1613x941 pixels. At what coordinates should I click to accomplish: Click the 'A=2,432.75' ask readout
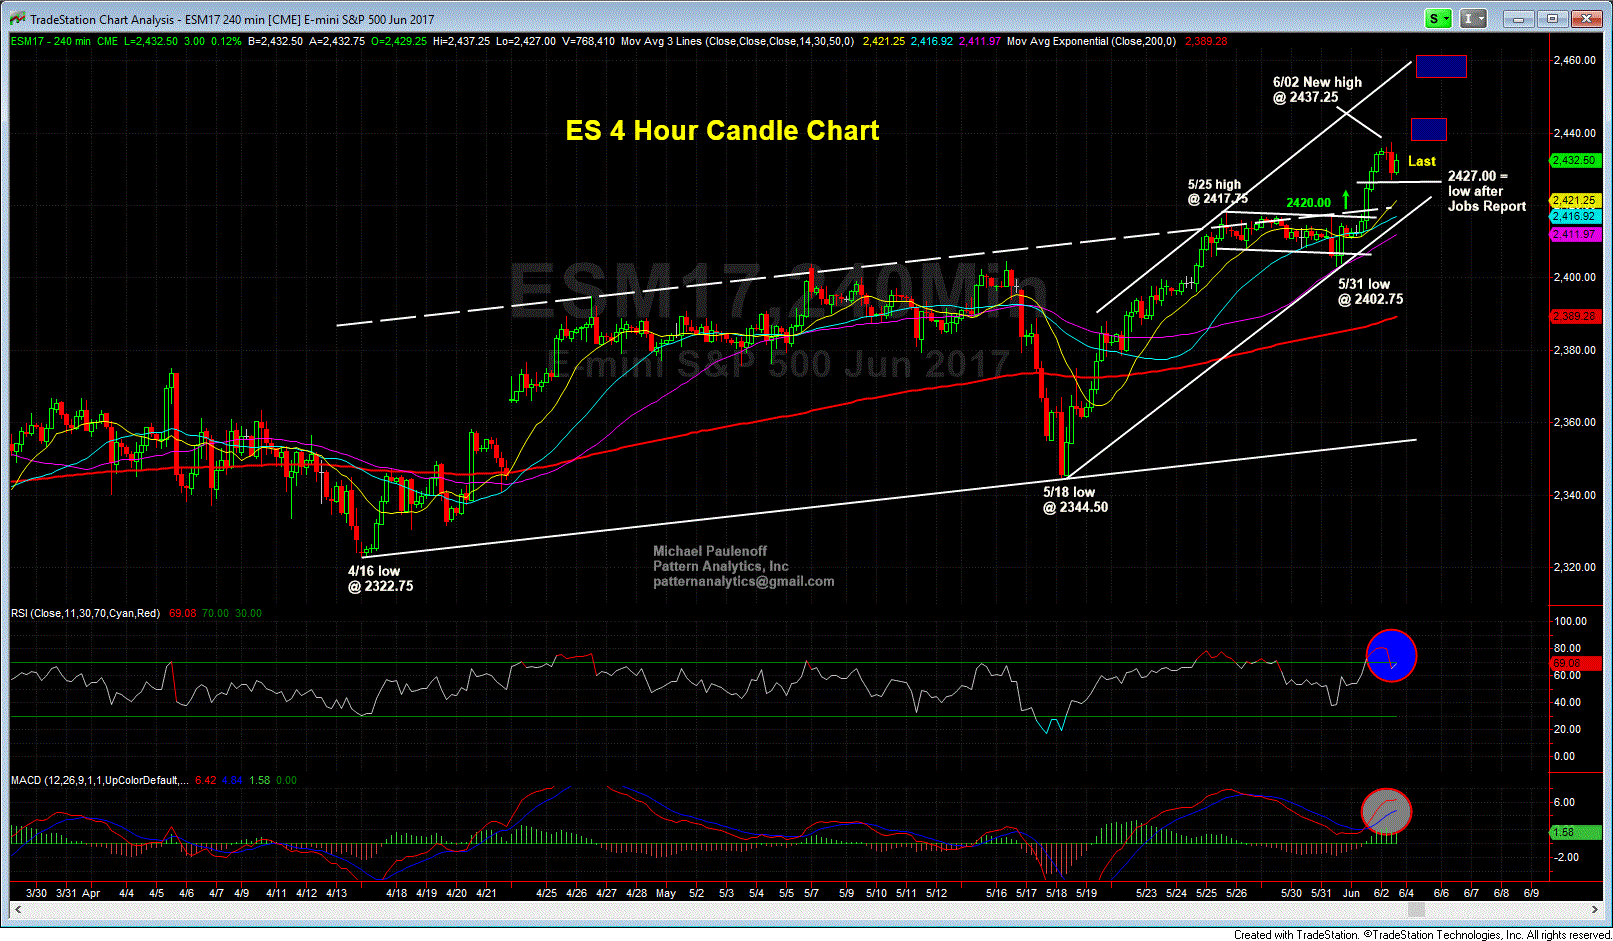pyautogui.click(x=337, y=42)
